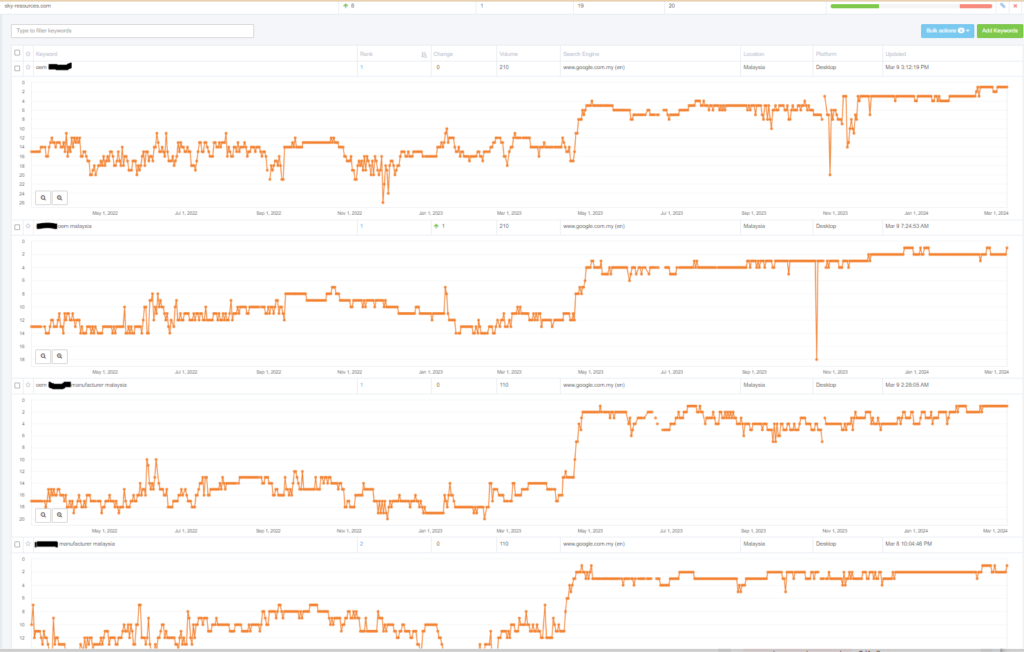Toggle the select-all checkbox in the table header

(x=17, y=53)
